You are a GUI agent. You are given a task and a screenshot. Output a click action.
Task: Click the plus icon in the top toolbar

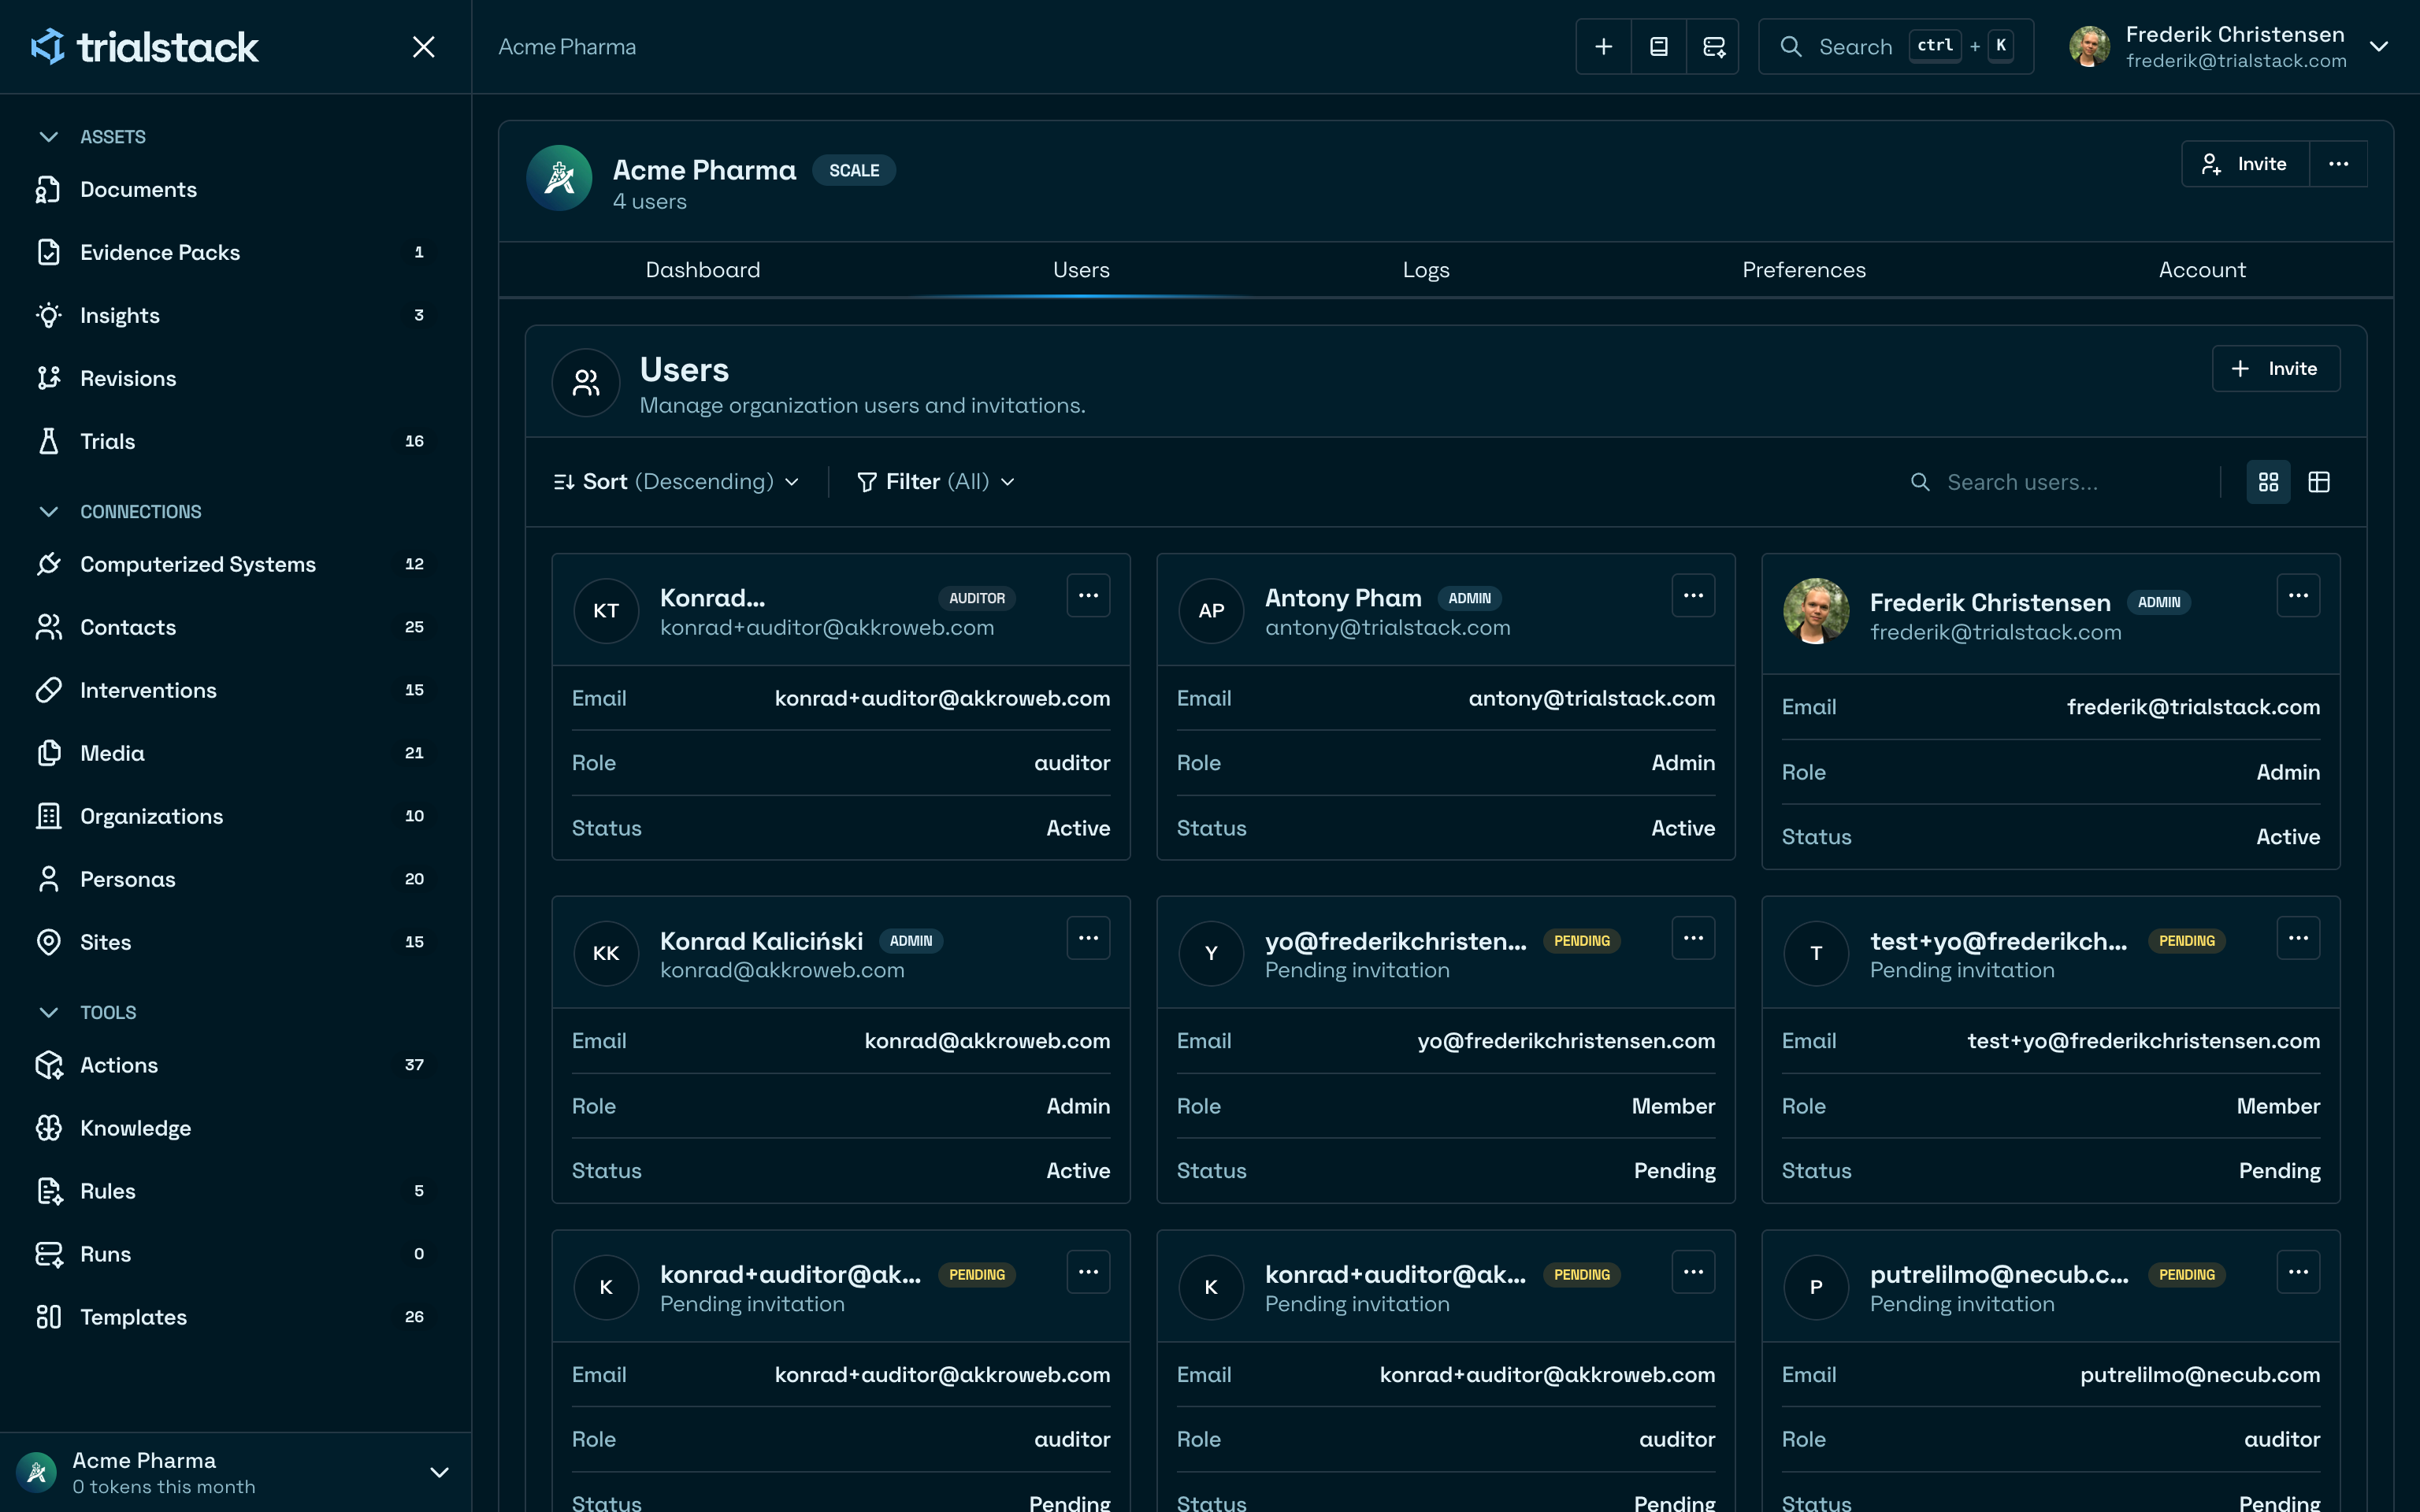pyautogui.click(x=1603, y=47)
